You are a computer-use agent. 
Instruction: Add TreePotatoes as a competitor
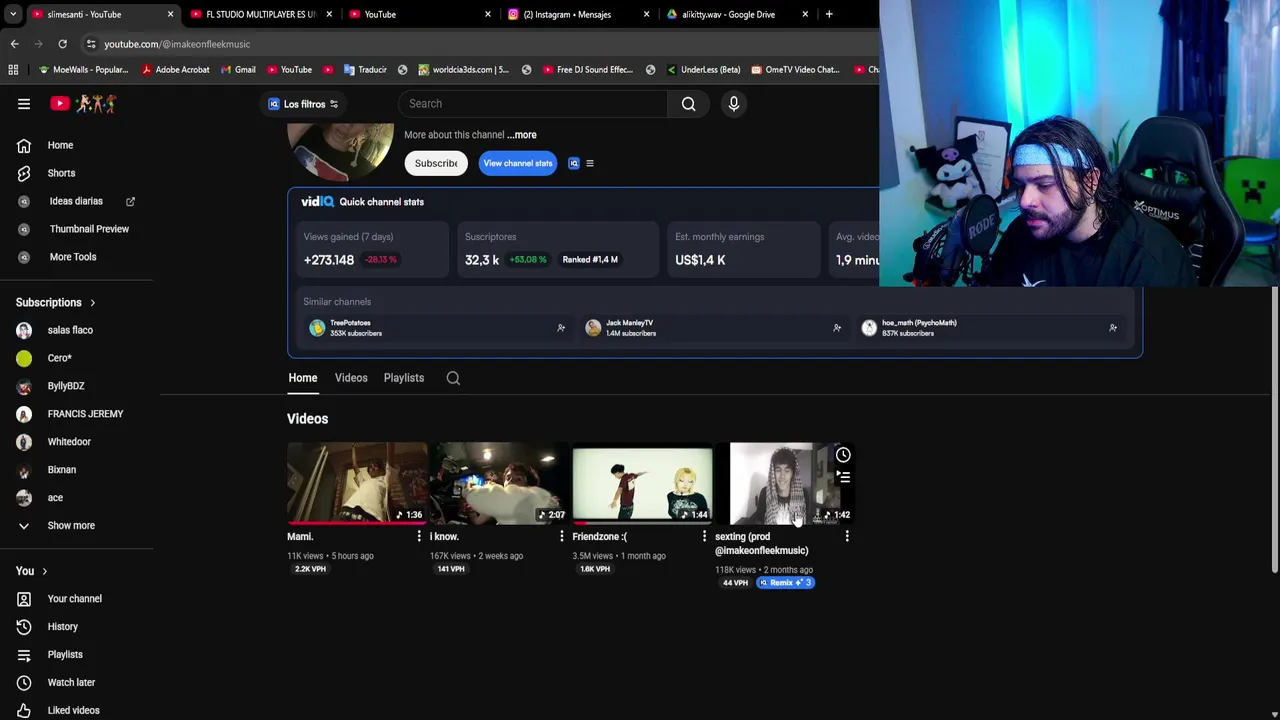561,328
